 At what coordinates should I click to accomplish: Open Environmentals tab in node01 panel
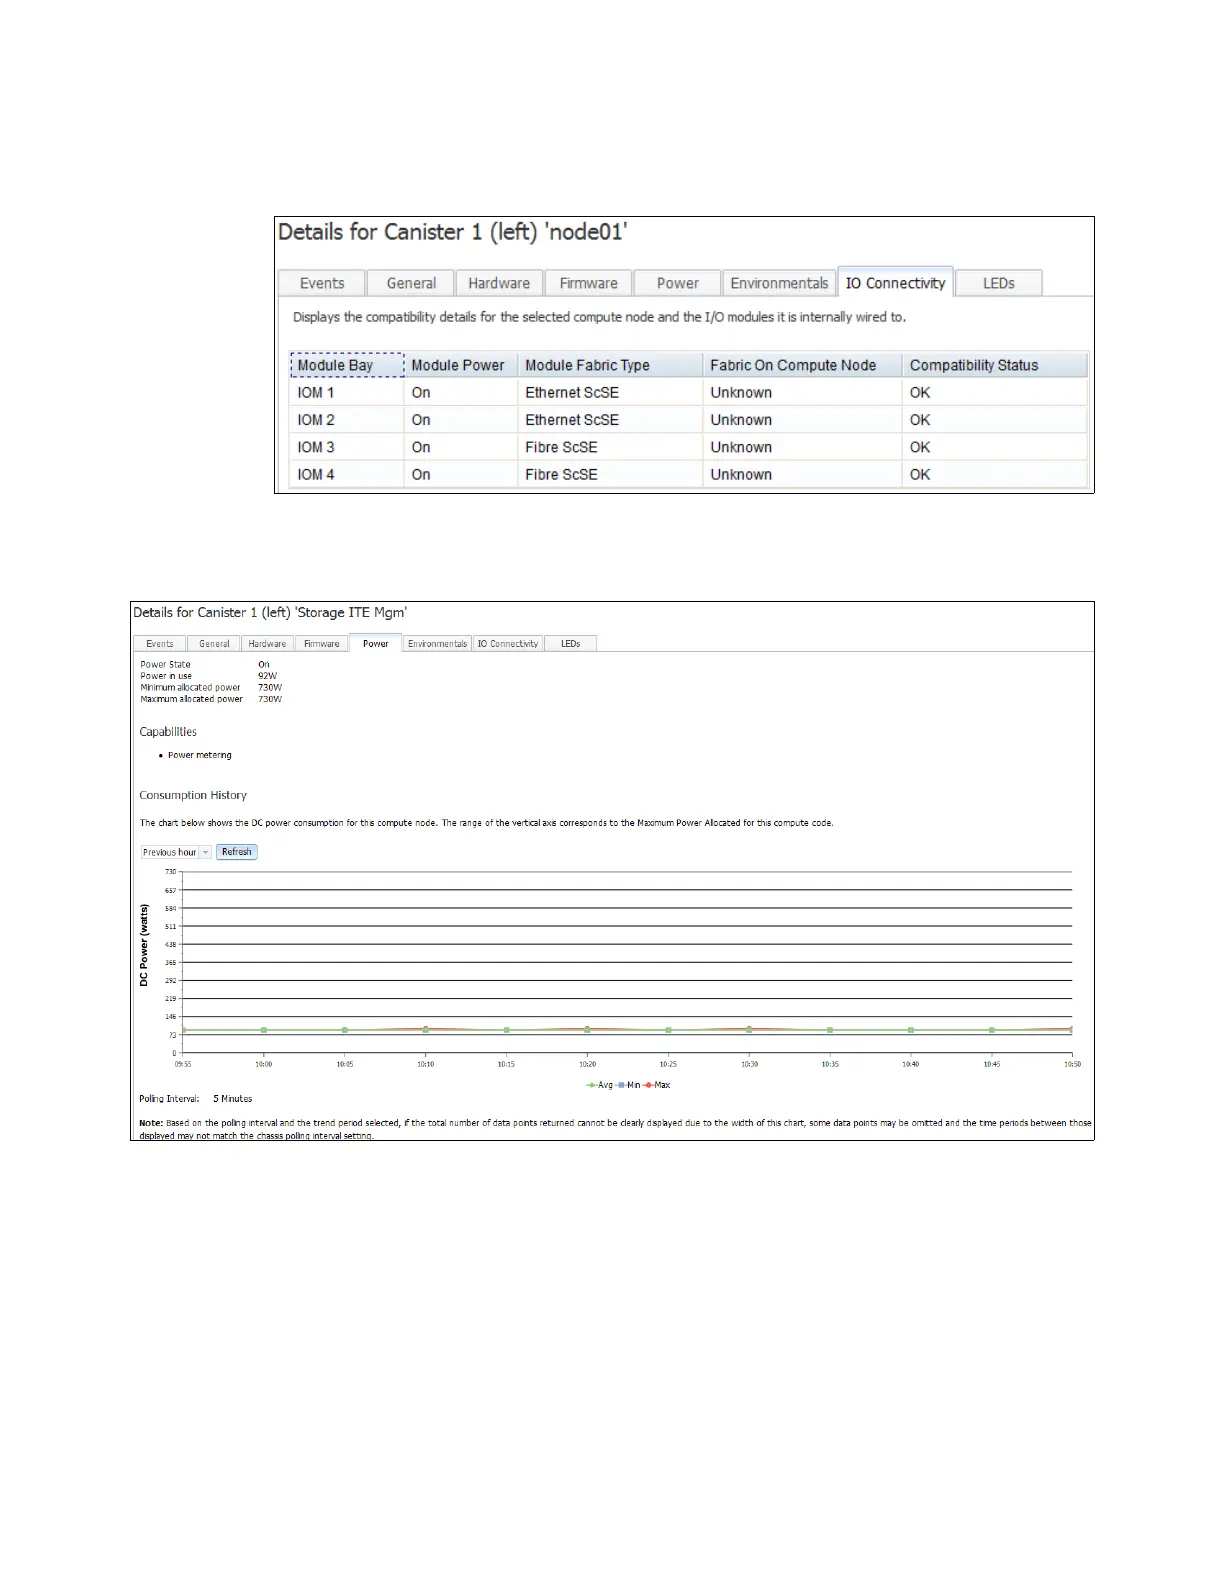coord(779,283)
